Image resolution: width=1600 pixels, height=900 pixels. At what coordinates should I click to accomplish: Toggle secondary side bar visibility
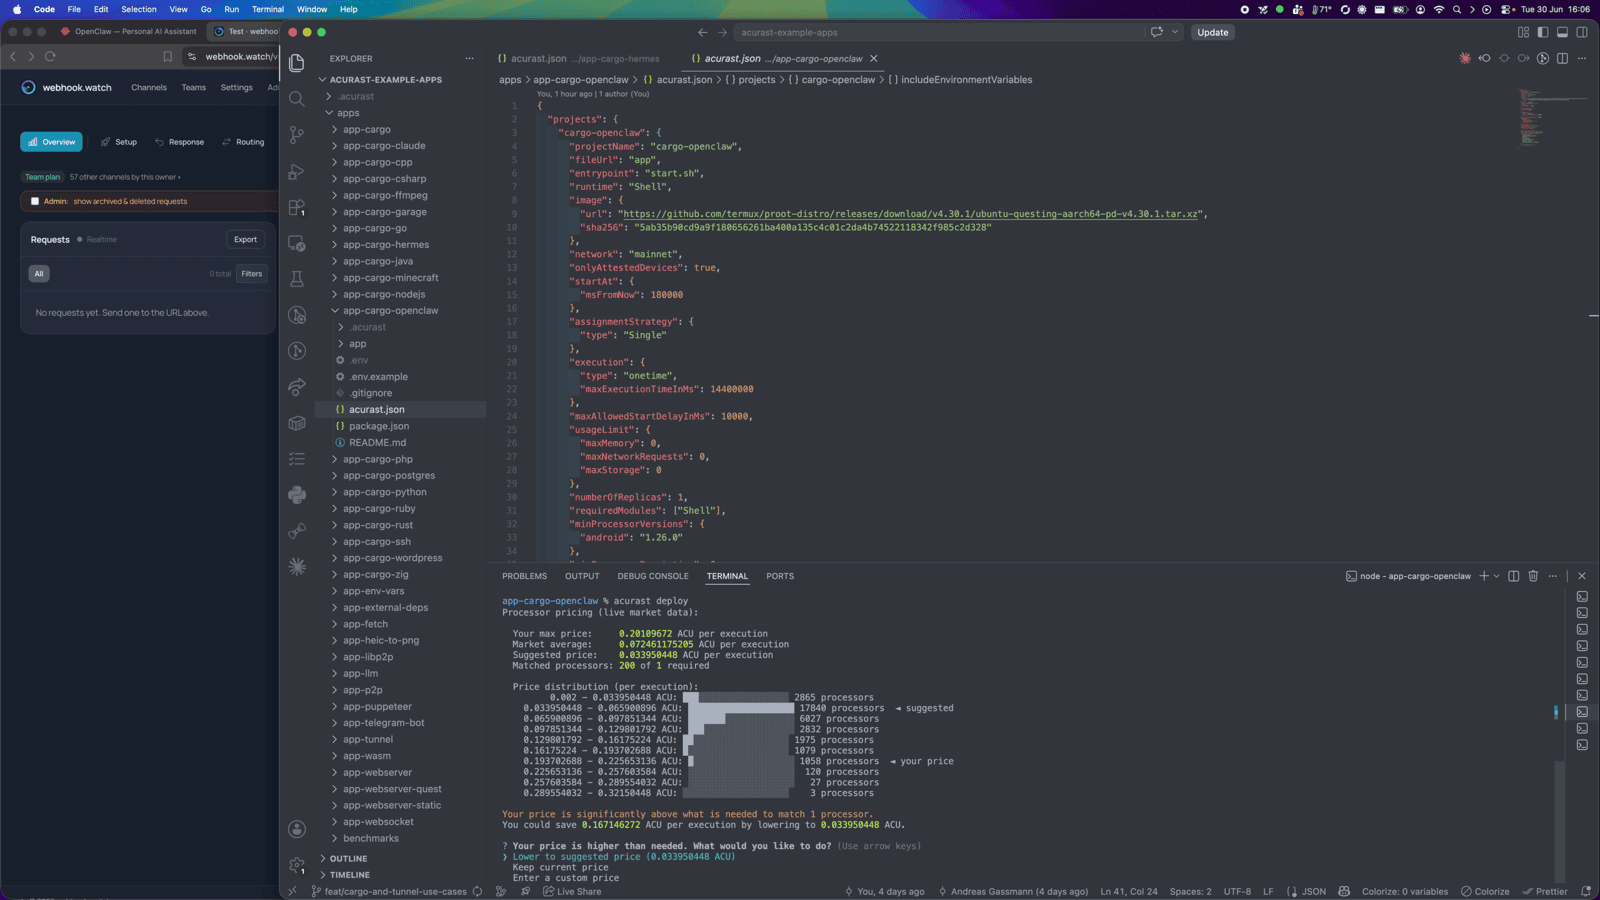click(1582, 32)
